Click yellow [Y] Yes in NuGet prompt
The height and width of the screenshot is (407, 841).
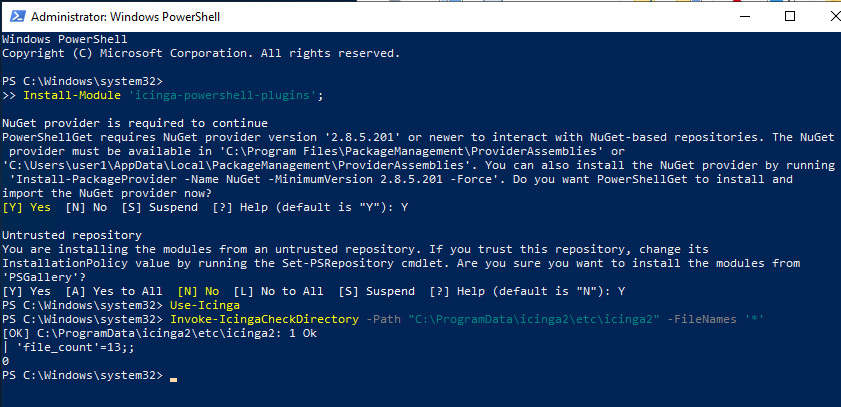tap(26, 207)
